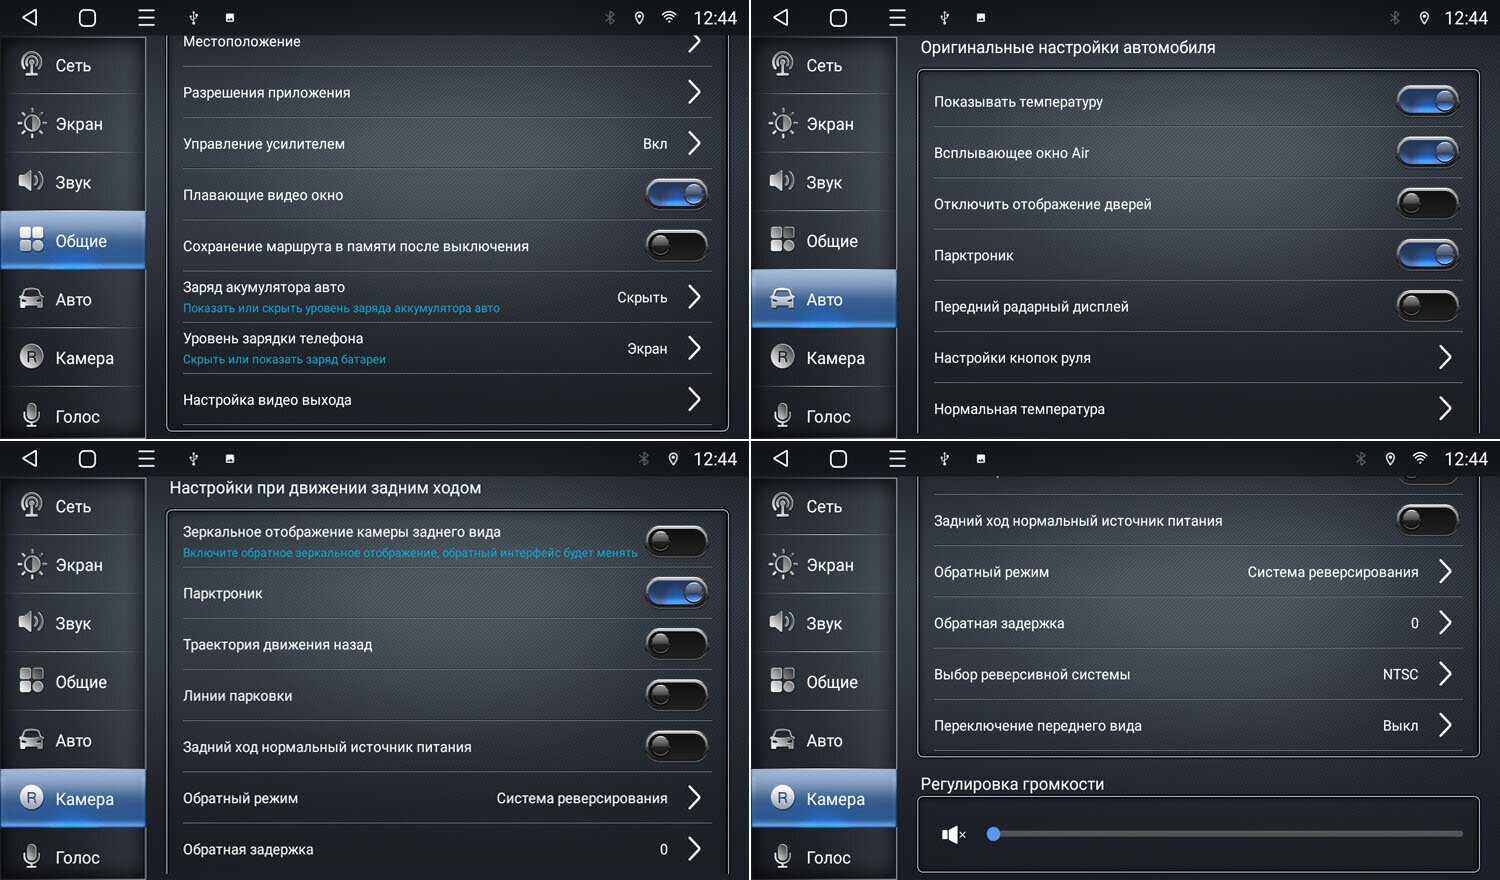The image size is (1500, 880).
Task: Click the mute speaker icon under Регулировка громкости
Action: 952,834
